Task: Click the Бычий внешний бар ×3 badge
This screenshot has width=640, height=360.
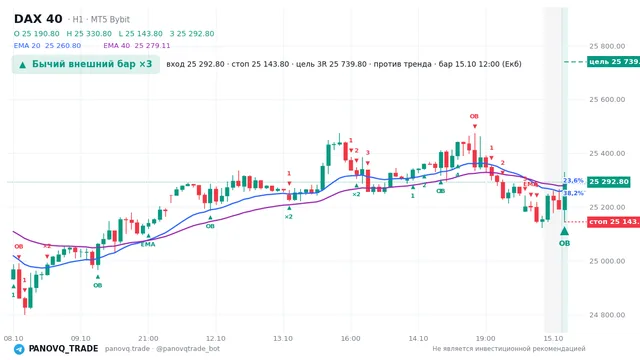Action: tap(86, 64)
